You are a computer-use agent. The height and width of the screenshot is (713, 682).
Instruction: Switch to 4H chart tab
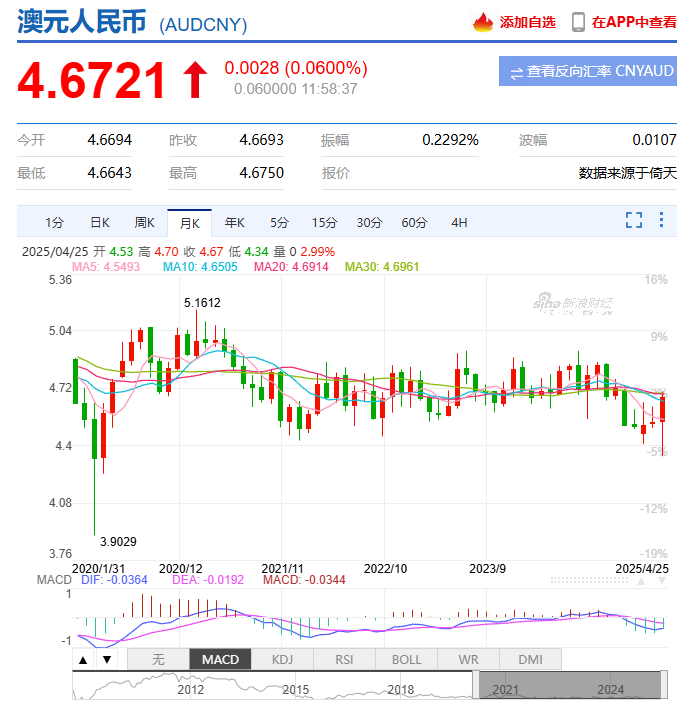click(x=459, y=223)
